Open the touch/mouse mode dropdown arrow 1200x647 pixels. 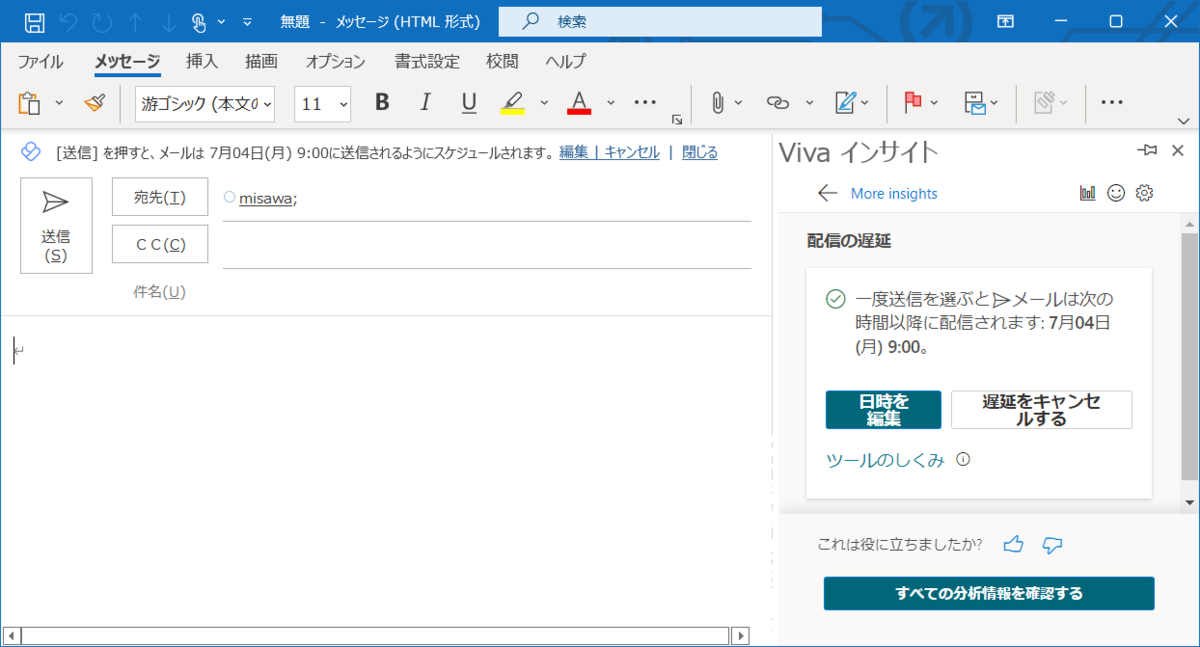coord(221,21)
